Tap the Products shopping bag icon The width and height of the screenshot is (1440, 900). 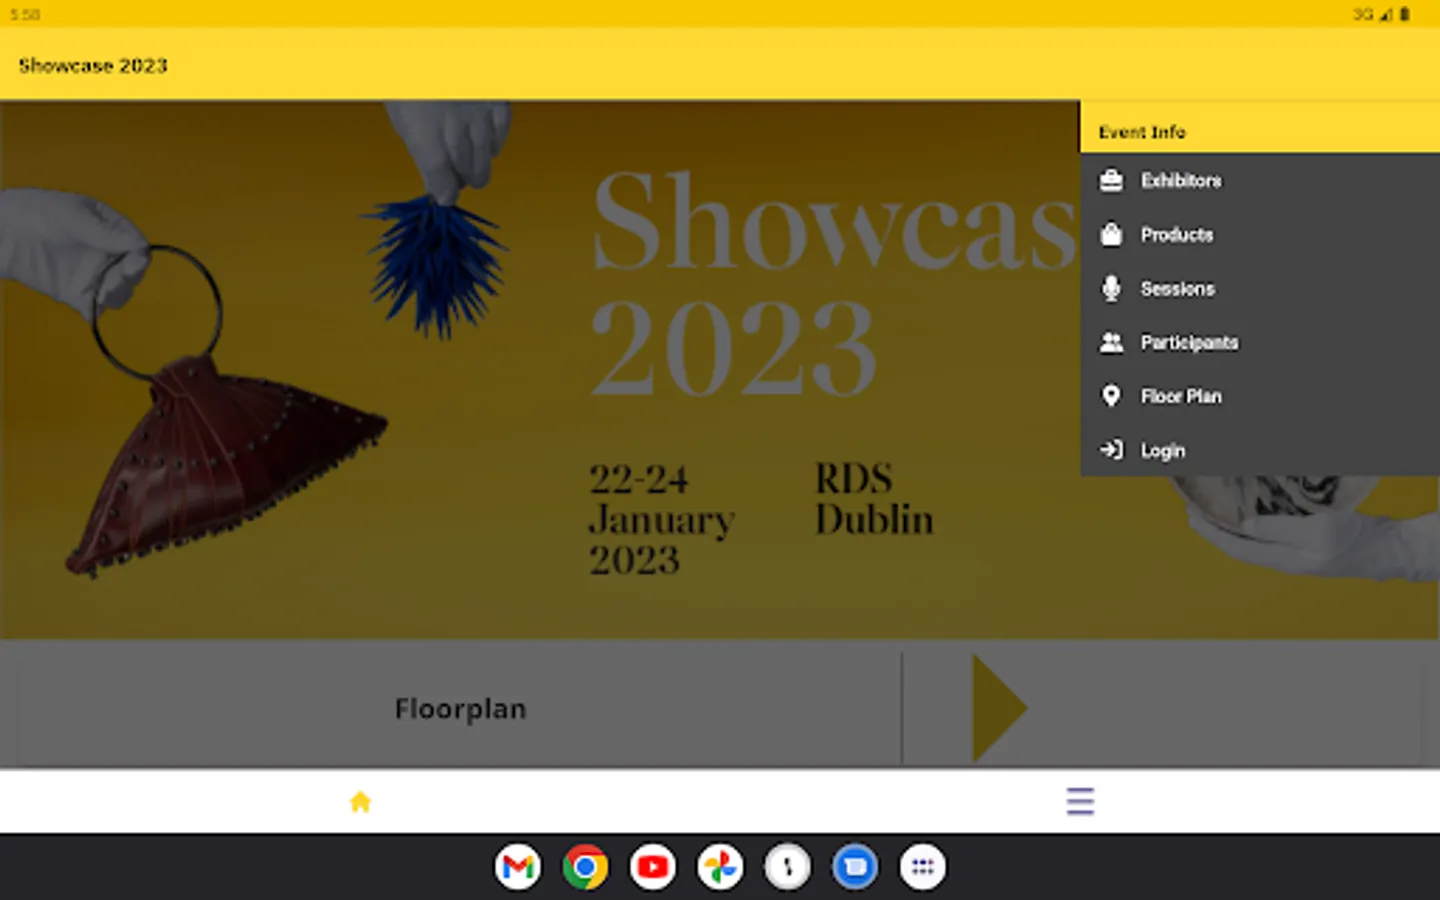point(1111,234)
